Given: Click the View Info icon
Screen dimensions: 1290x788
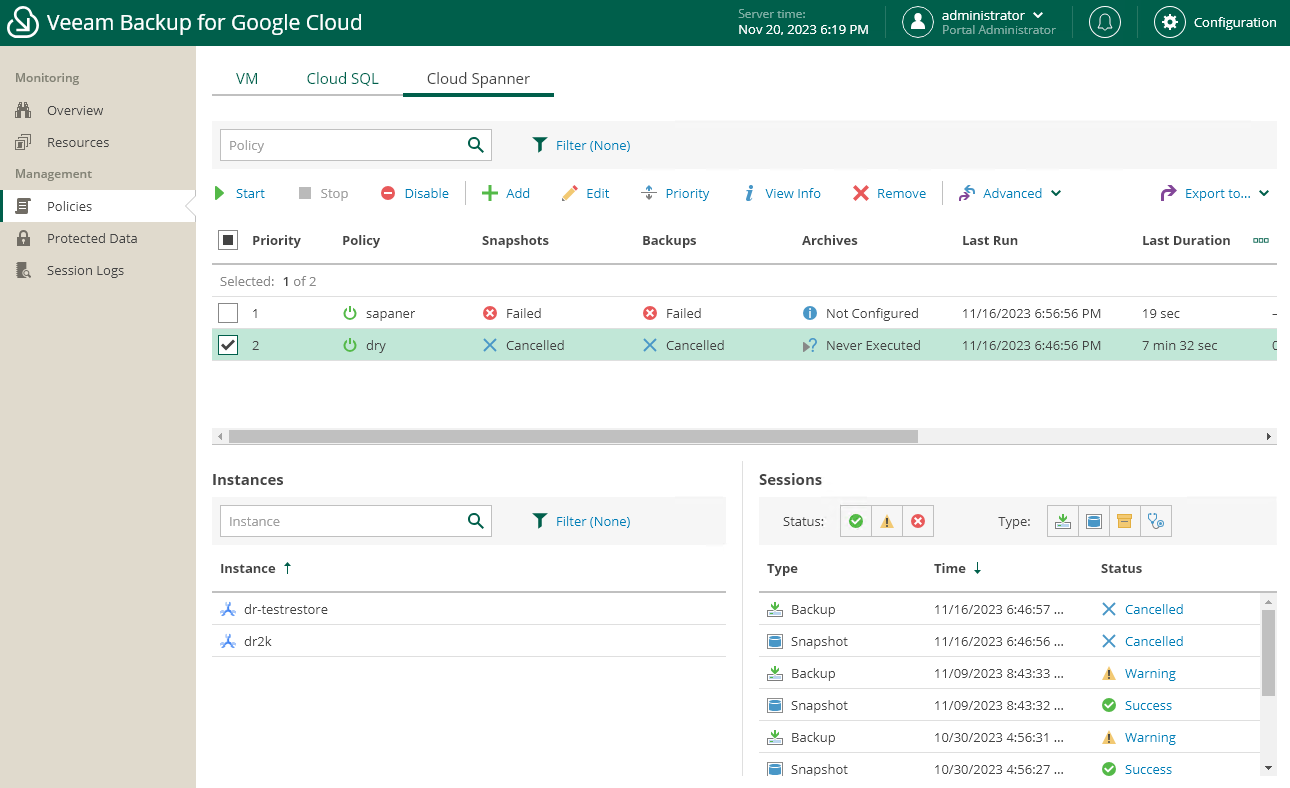Looking at the screenshot, I should coord(749,193).
